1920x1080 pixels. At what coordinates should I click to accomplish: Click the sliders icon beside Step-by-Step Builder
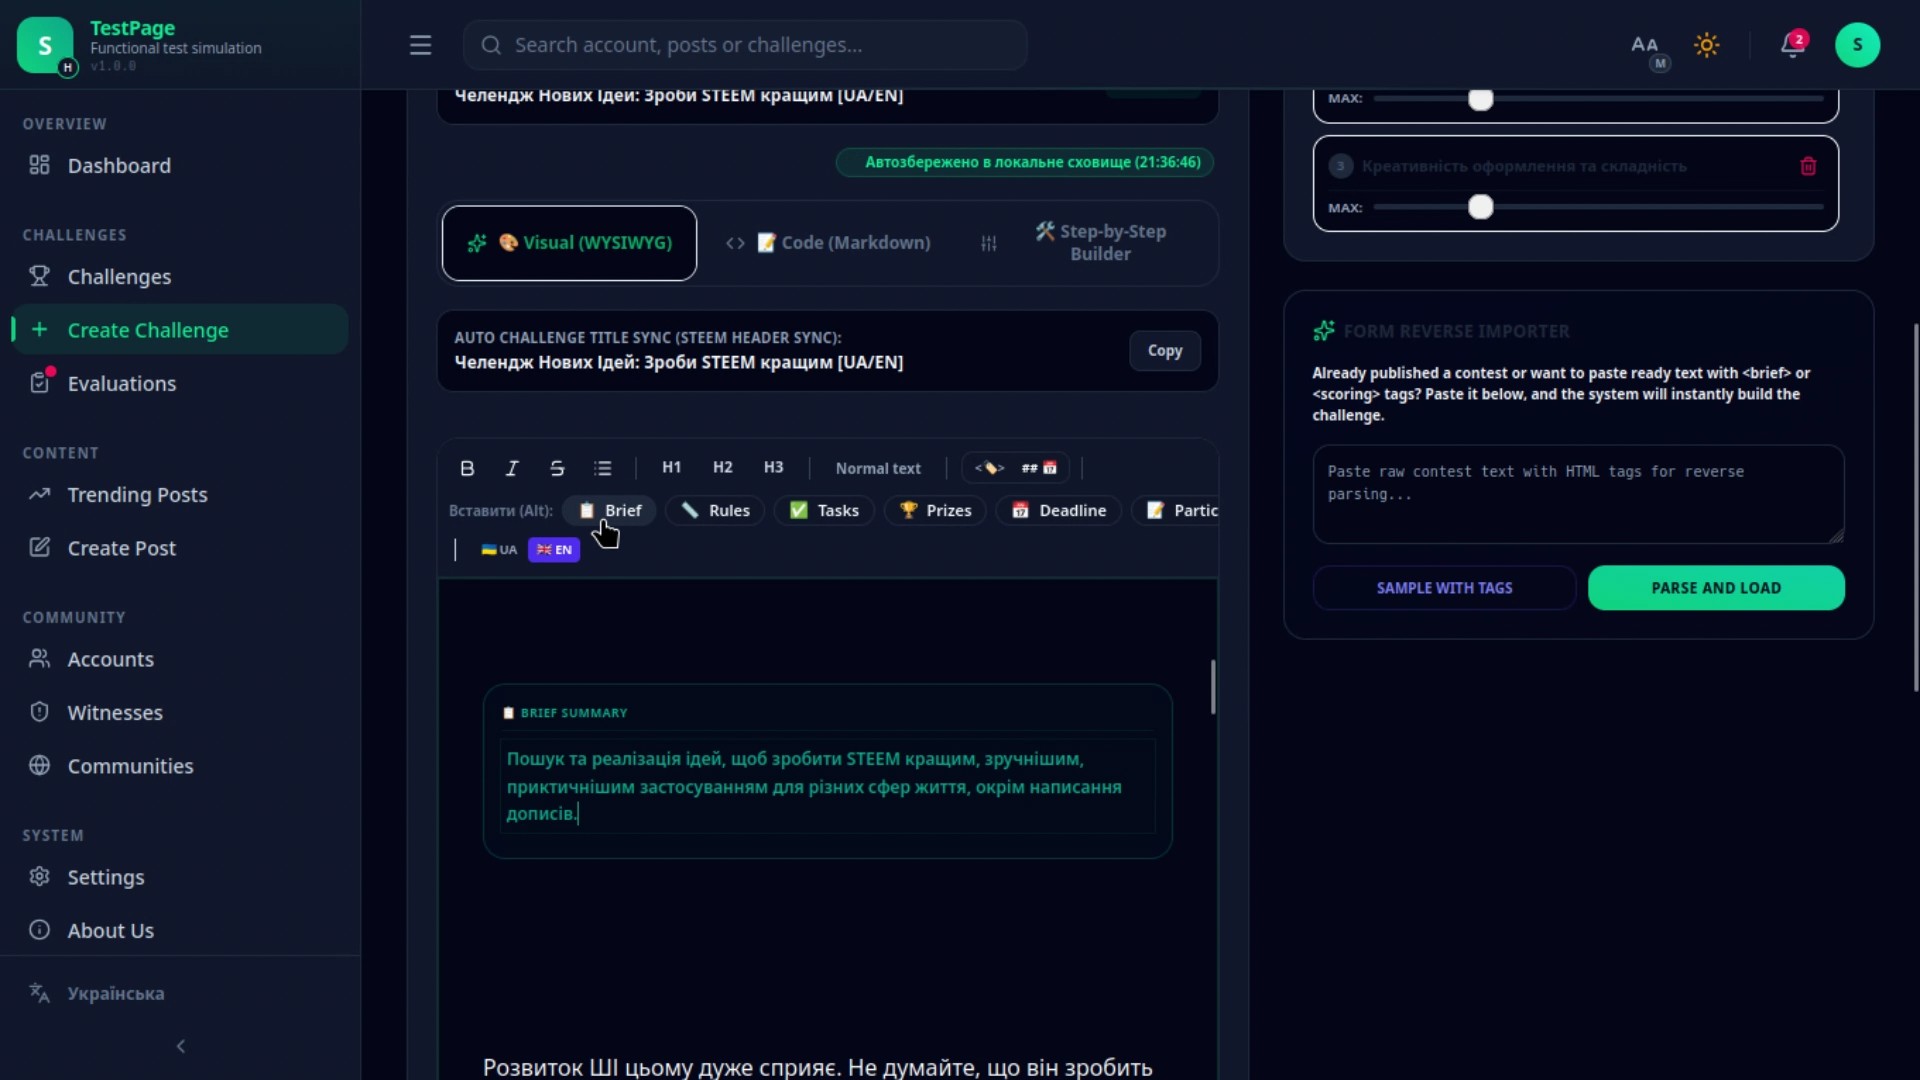(988, 243)
